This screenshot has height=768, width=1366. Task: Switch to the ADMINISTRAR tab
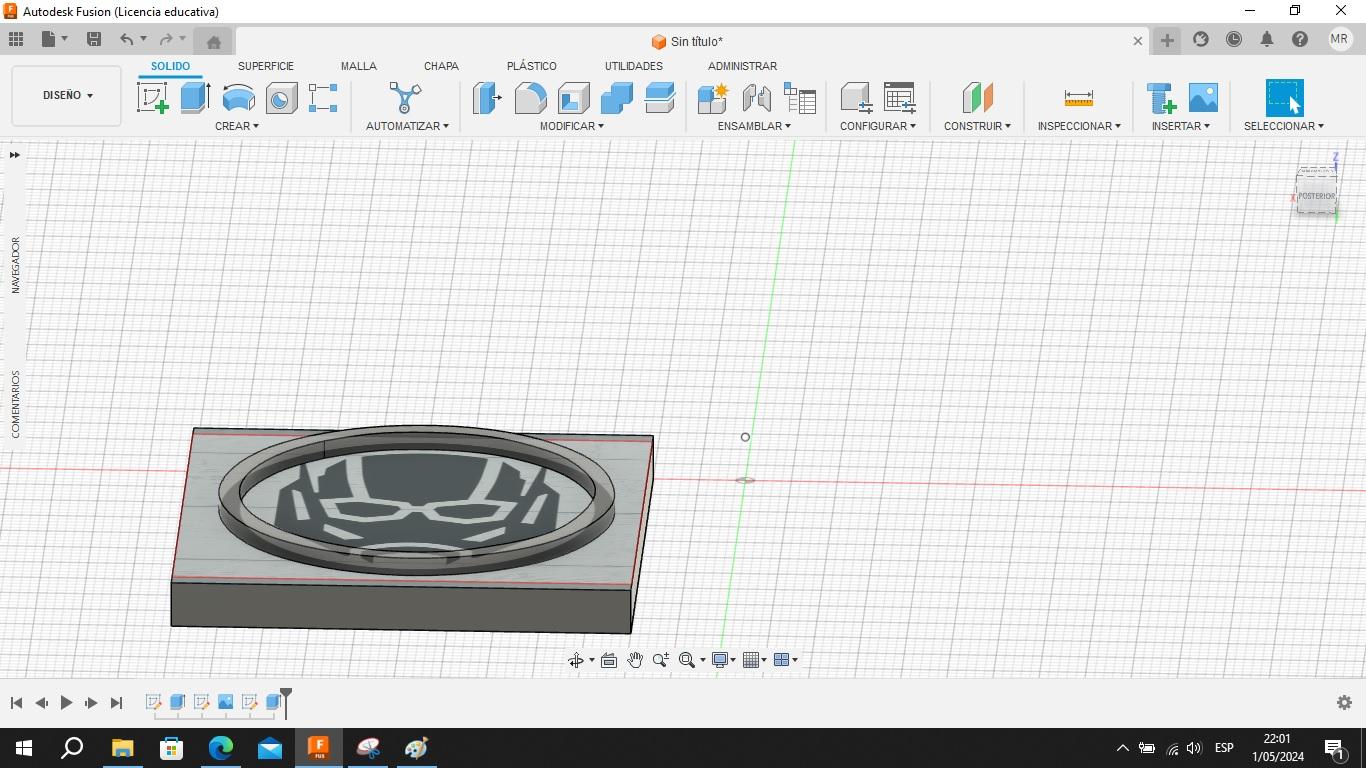(x=742, y=66)
